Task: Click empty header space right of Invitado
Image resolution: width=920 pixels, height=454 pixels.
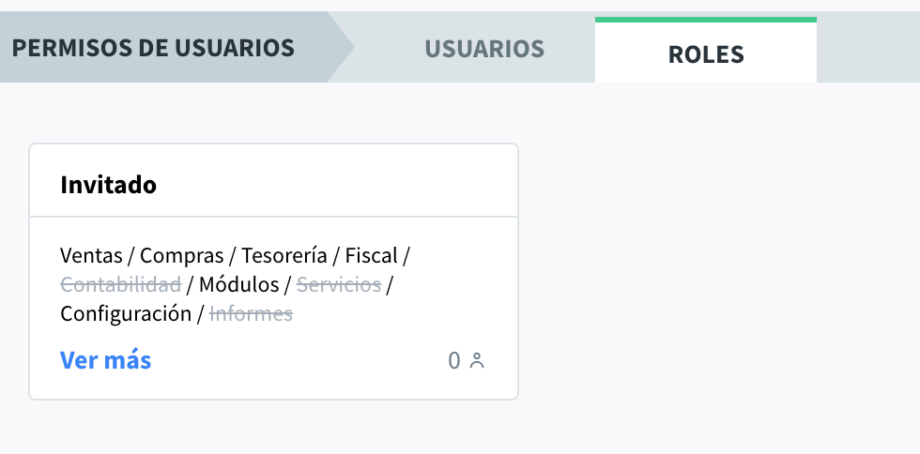Action: (340, 185)
